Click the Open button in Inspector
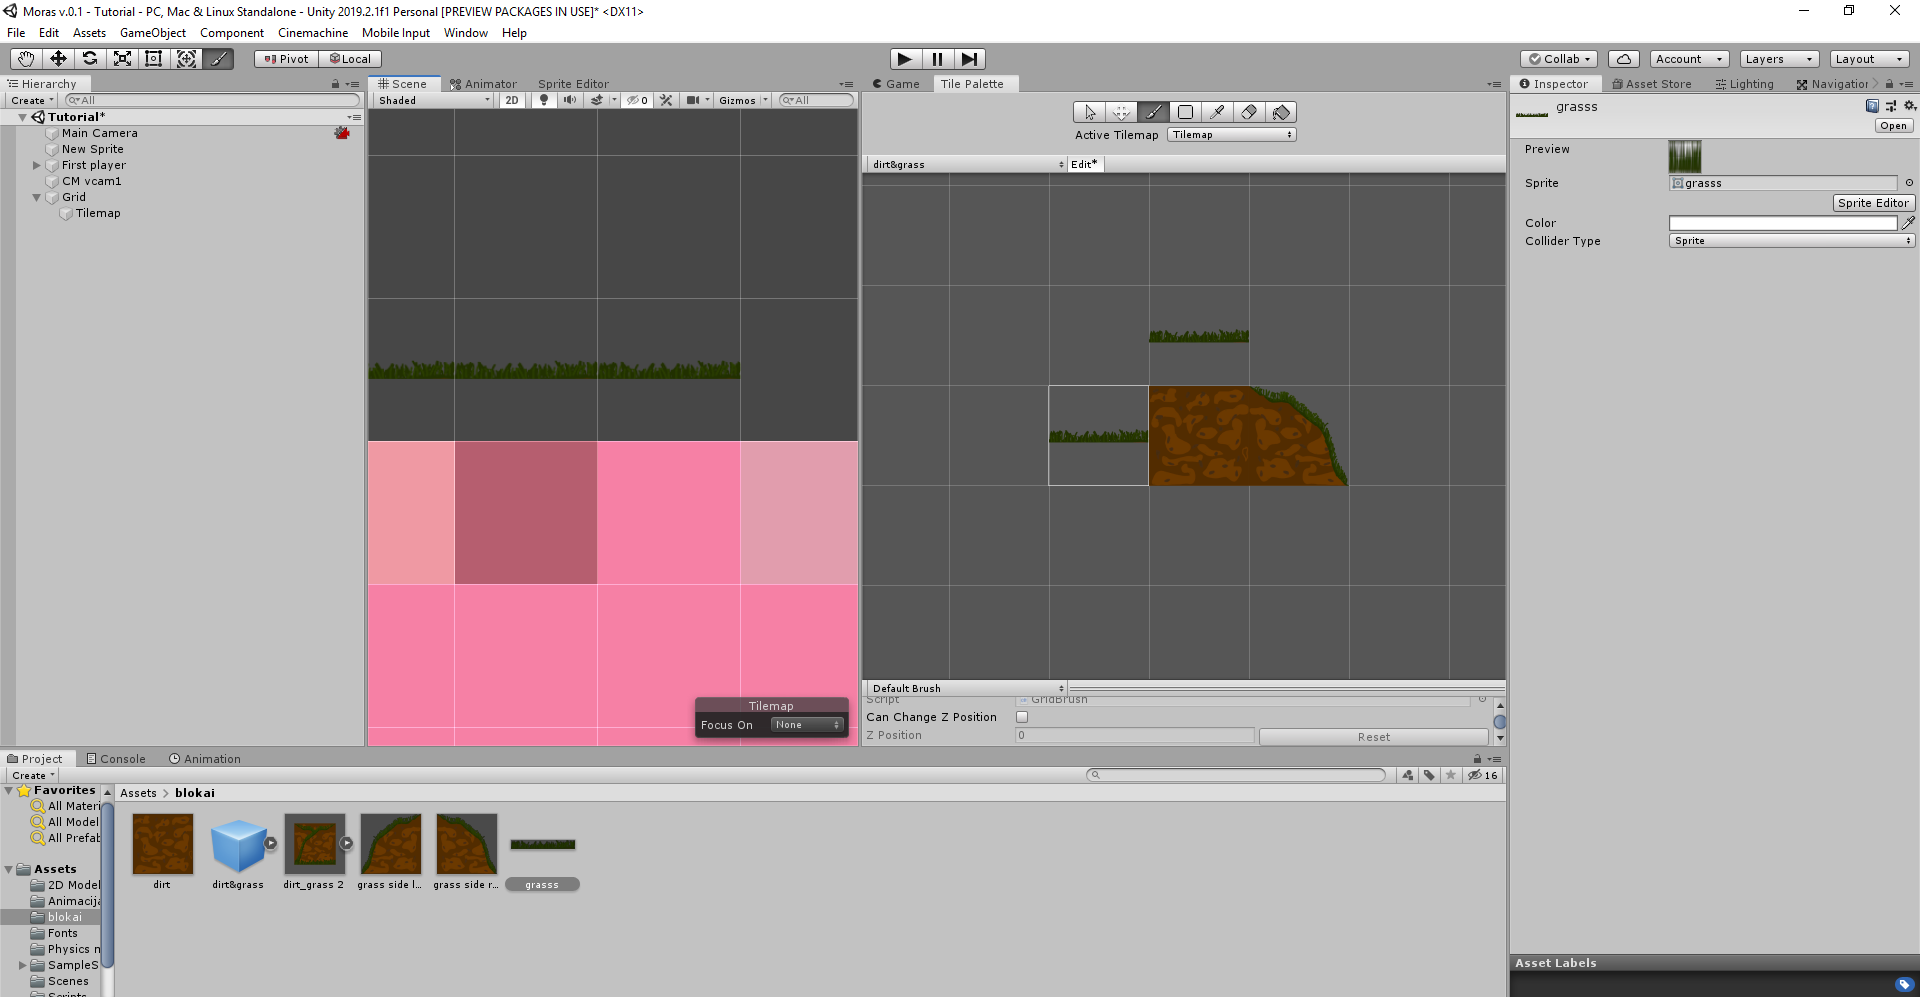Viewport: 1920px width, 997px height. pyautogui.click(x=1893, y=126)
